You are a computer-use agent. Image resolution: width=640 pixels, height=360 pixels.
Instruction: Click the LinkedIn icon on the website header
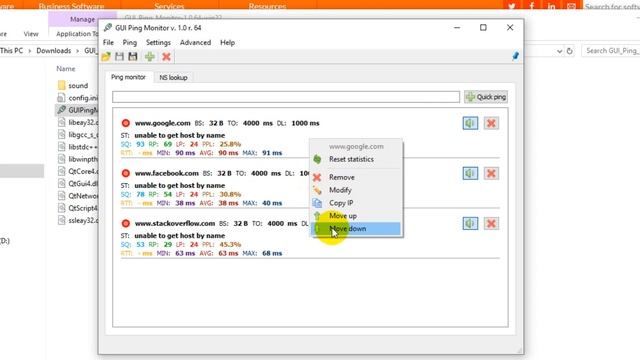[551, 6]
